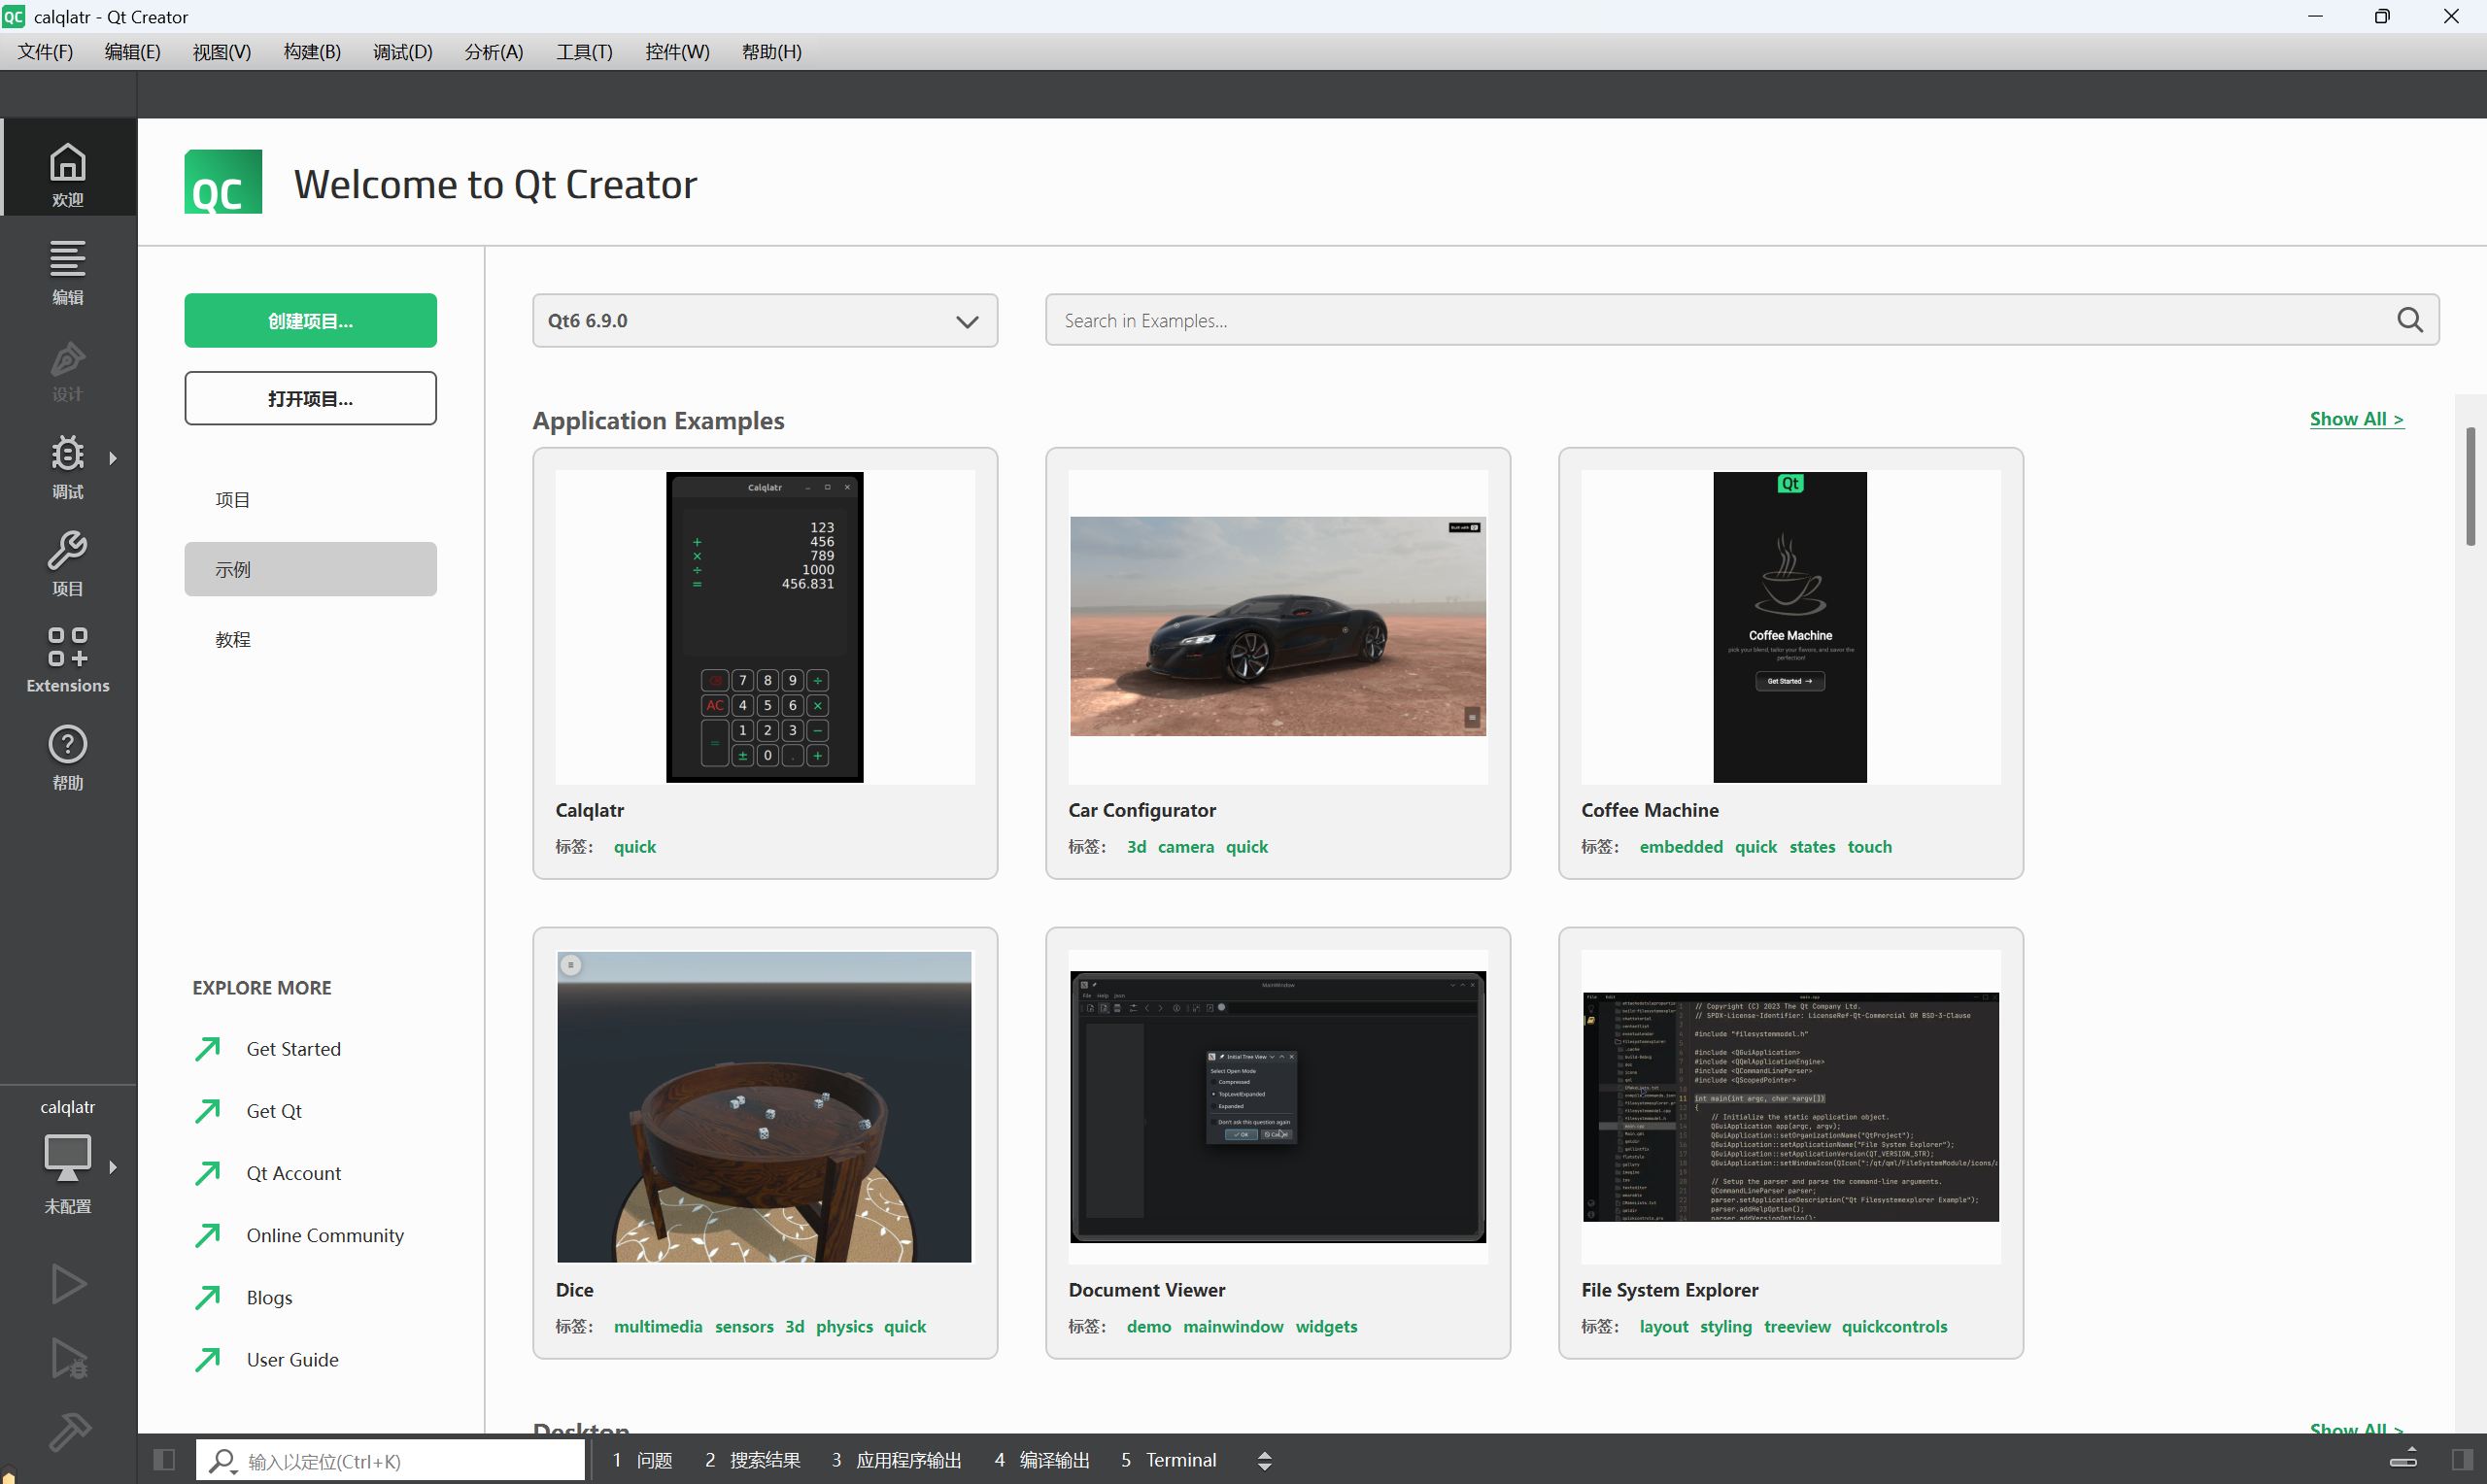Expand the Qt6 6.9.0 version dropdown
The width and height of the screenshot is (2487, 1484).
(x=765, y=321)
